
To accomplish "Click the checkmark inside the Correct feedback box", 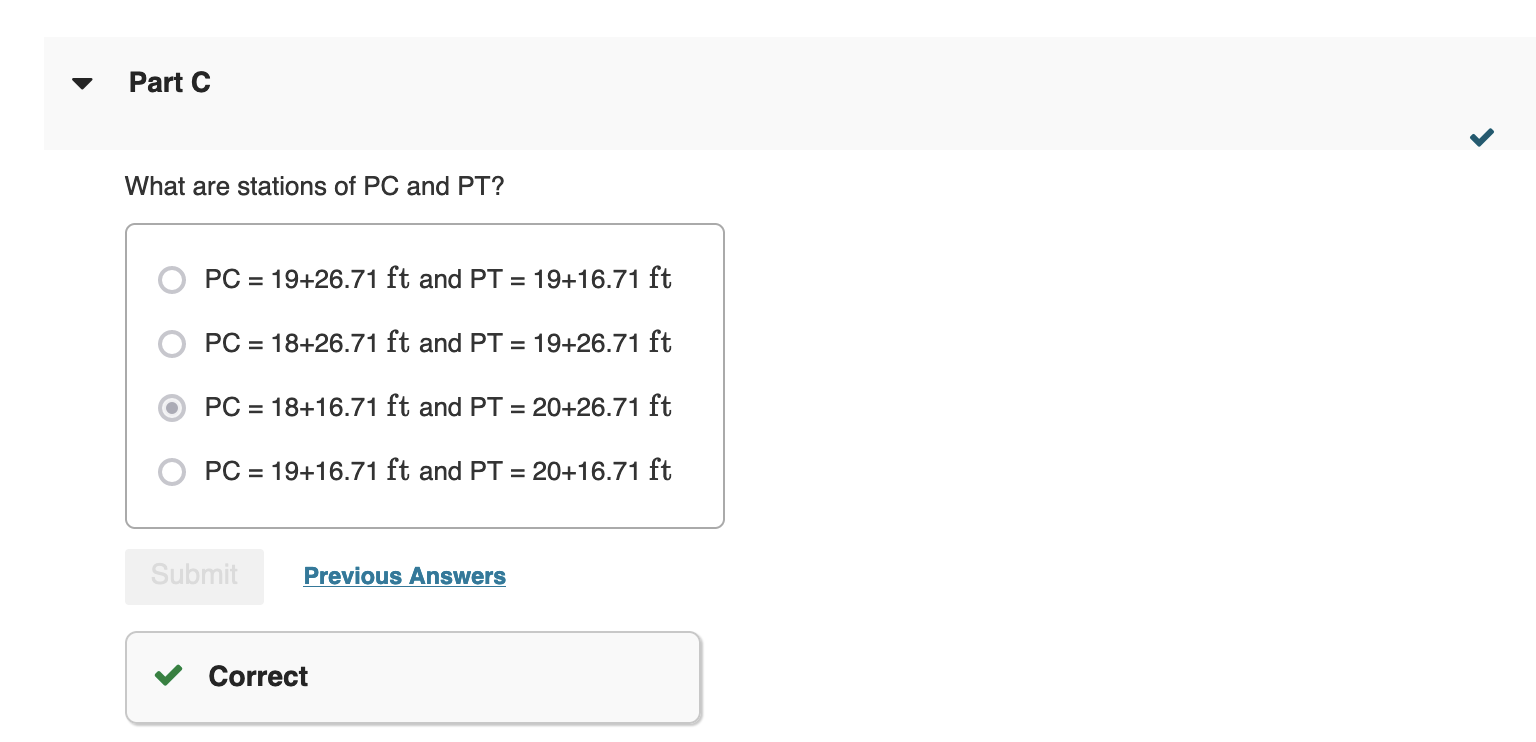I will point(168,676).
